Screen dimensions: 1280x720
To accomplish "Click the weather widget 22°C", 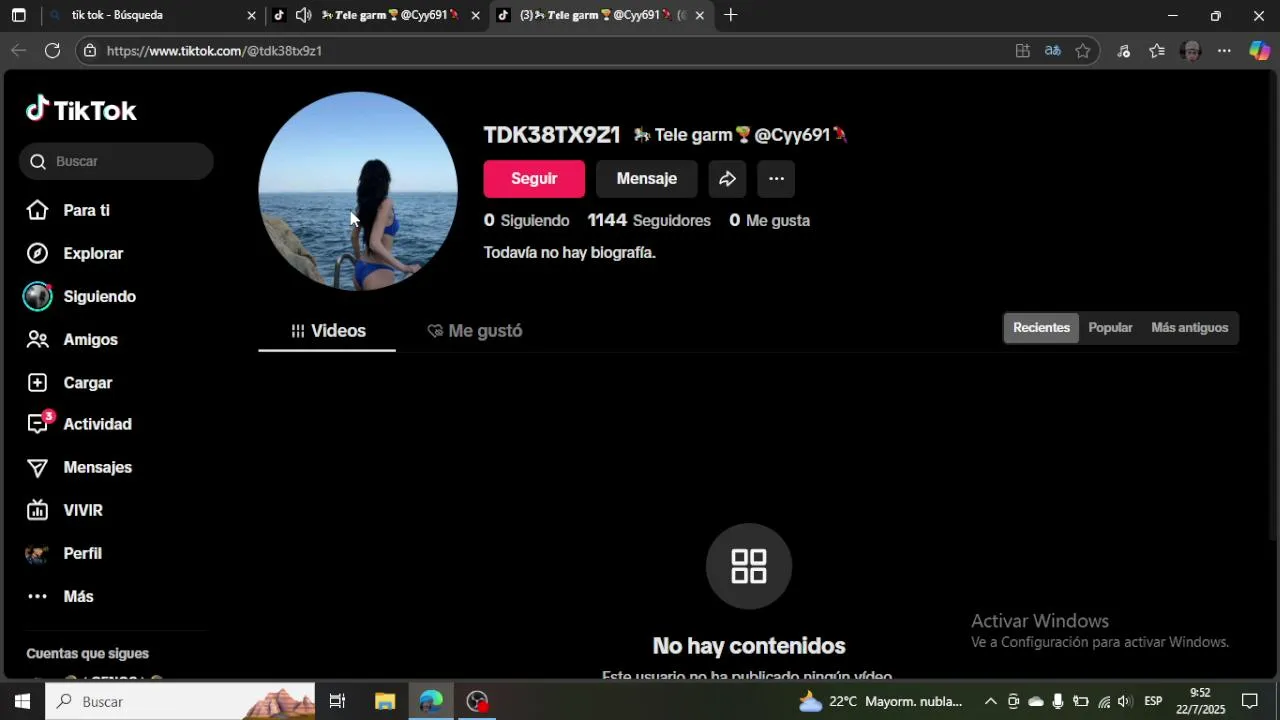I will [881, 701].
